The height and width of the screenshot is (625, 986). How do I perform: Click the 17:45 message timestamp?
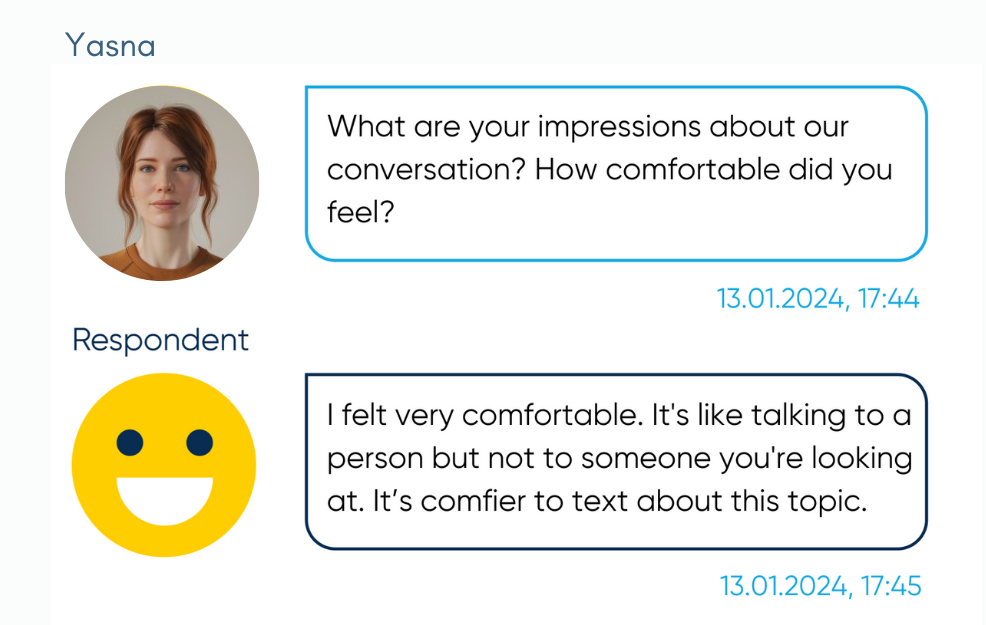[820, 586]
